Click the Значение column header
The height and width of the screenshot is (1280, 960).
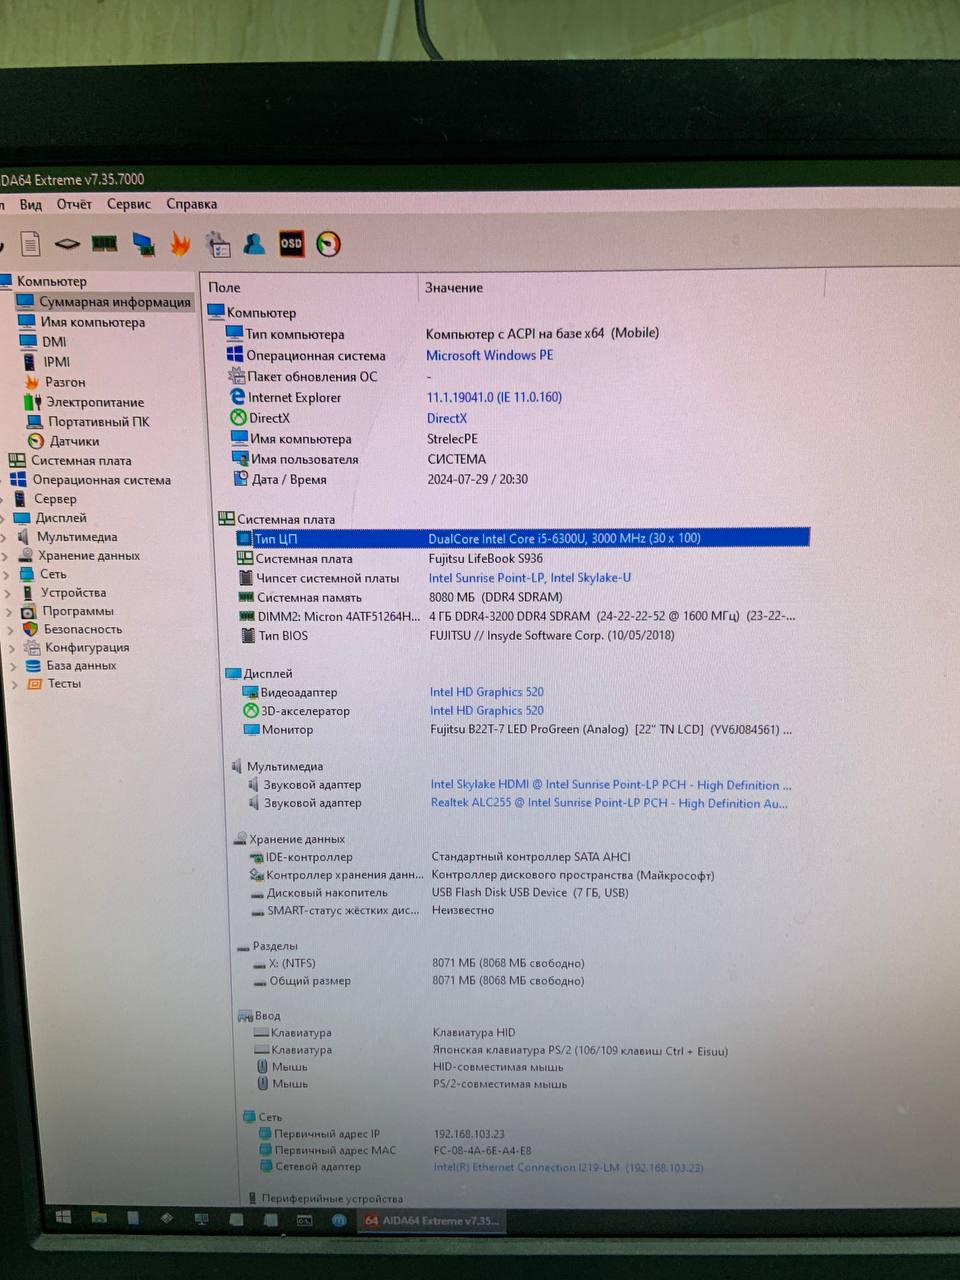454,288
